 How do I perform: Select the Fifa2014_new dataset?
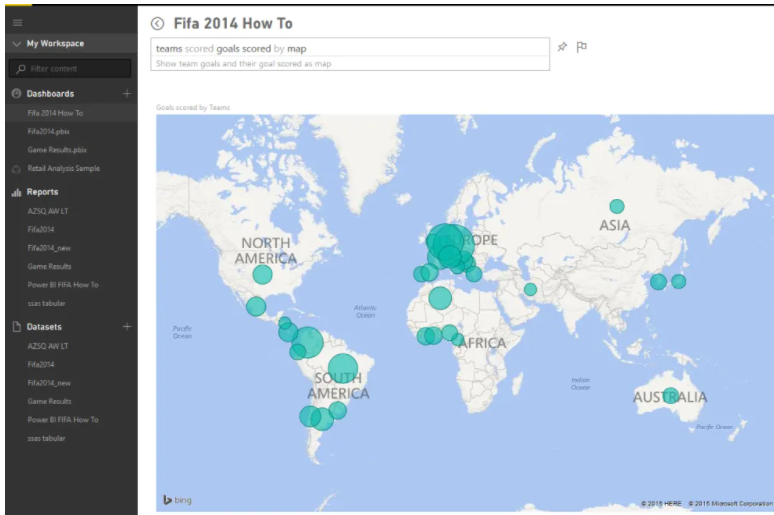coord(49,383)
